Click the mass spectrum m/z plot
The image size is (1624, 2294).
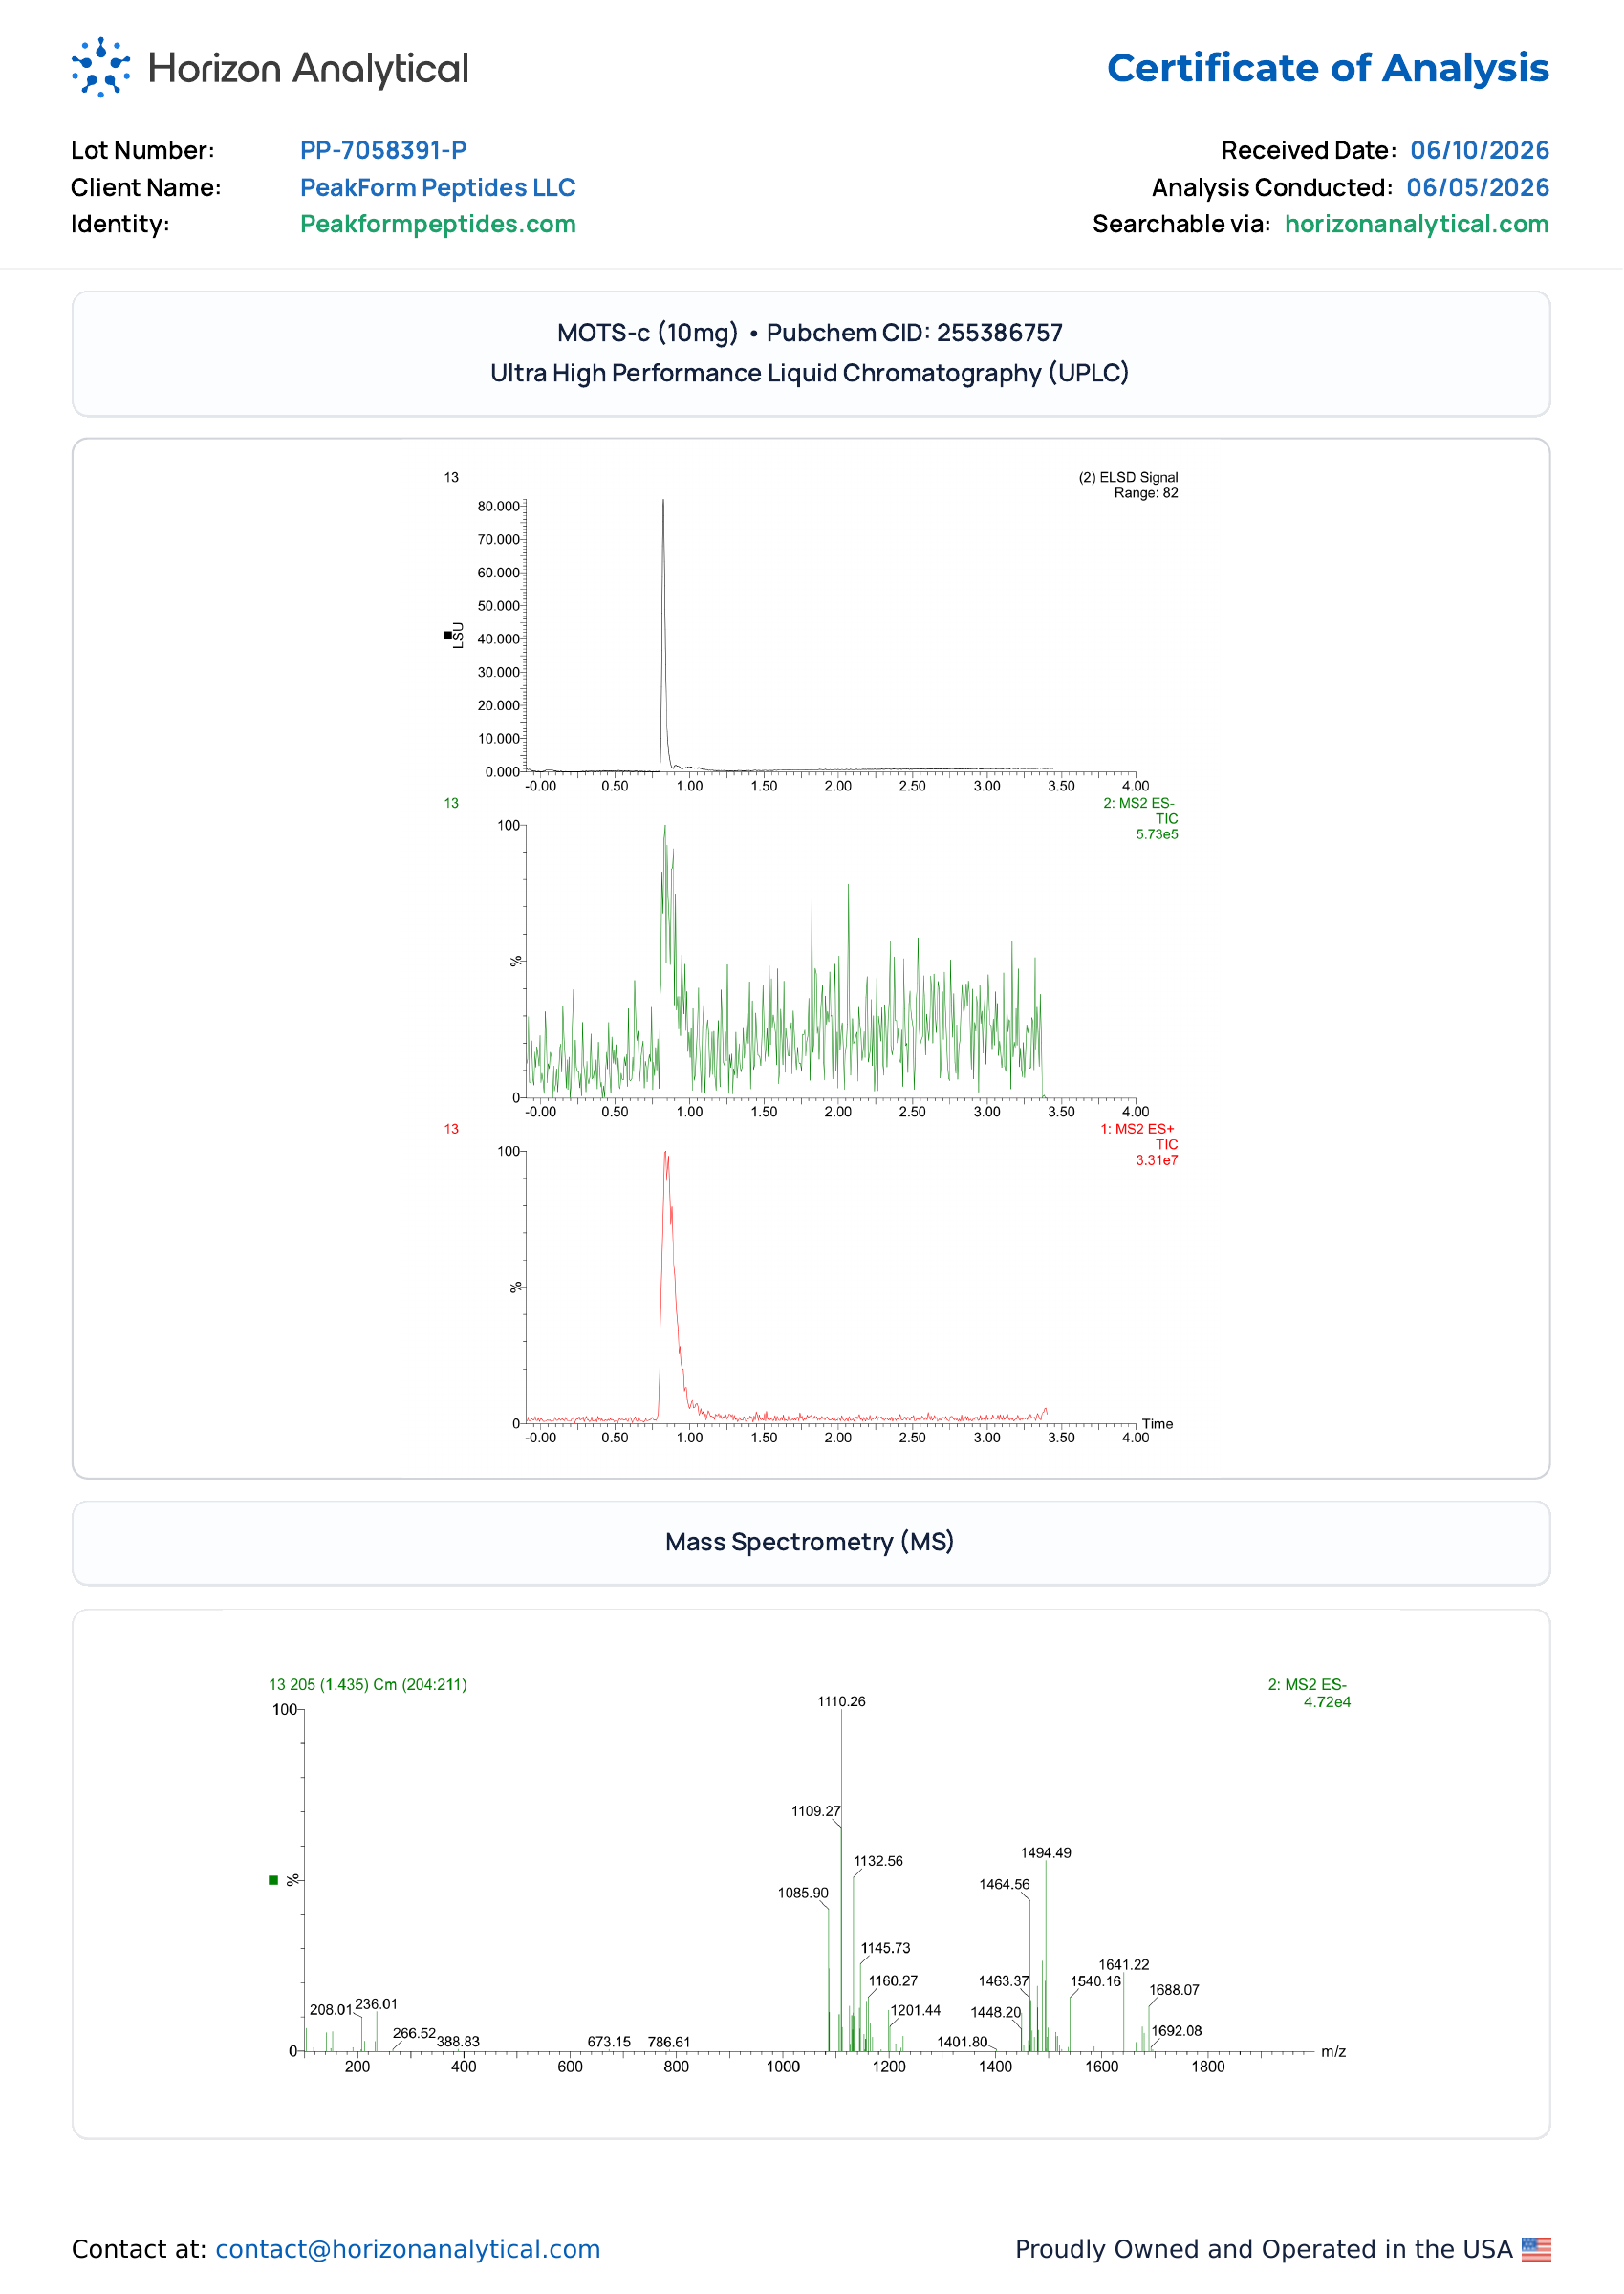(x=809, y=1880)
